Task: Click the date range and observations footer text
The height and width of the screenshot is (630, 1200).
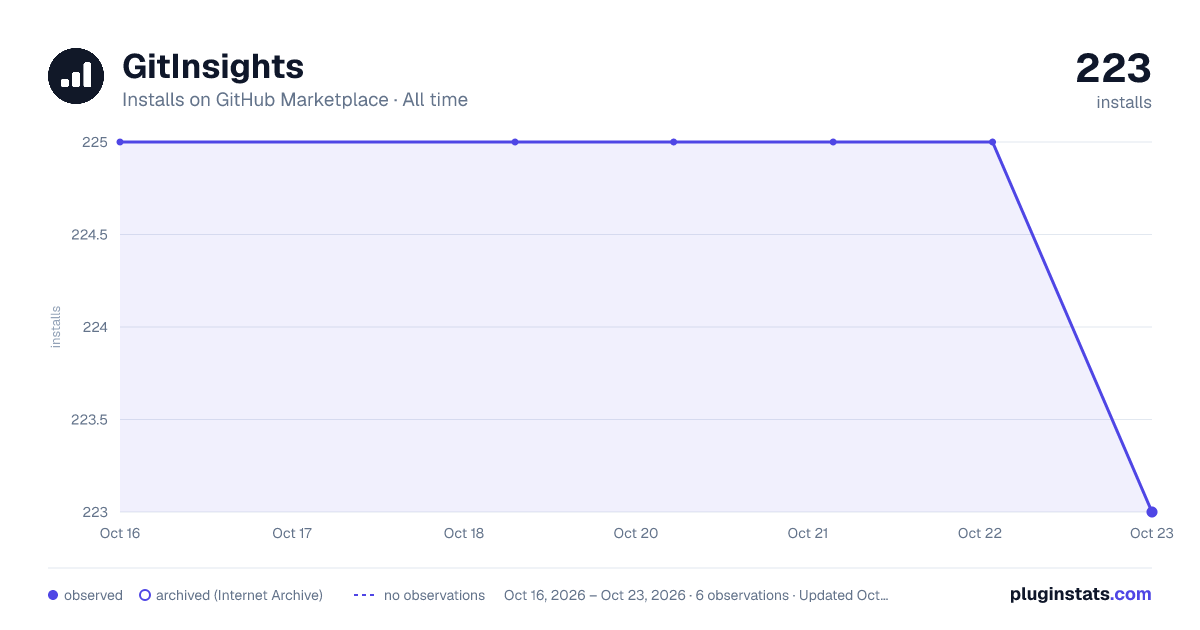Action: pyautogui.click(x=696, y=595)
